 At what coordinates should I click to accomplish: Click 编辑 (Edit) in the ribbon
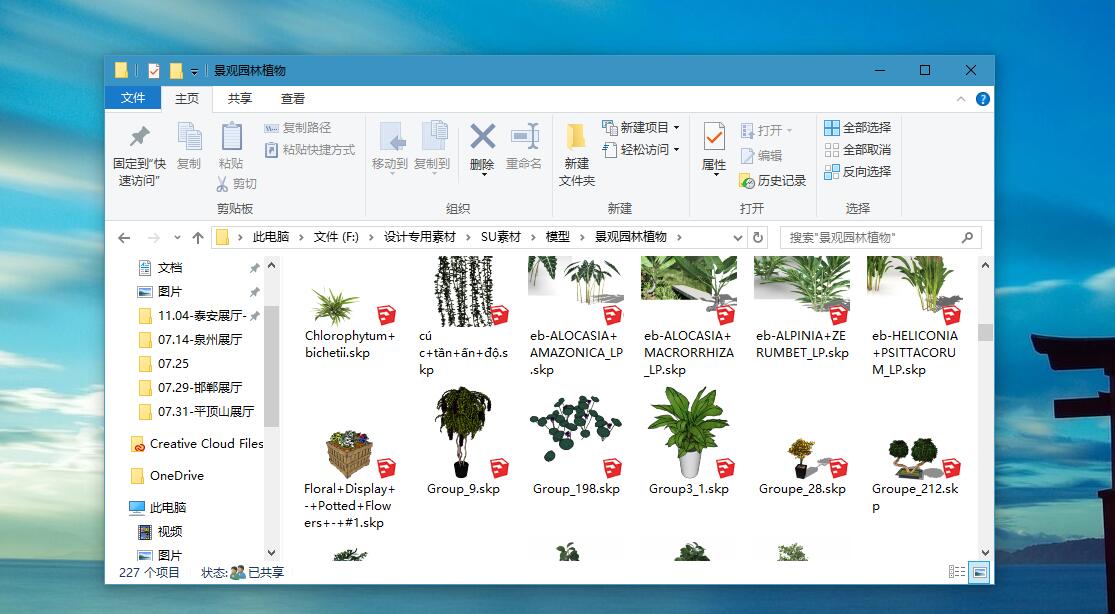pyautogui.click(x=761, y=156)
